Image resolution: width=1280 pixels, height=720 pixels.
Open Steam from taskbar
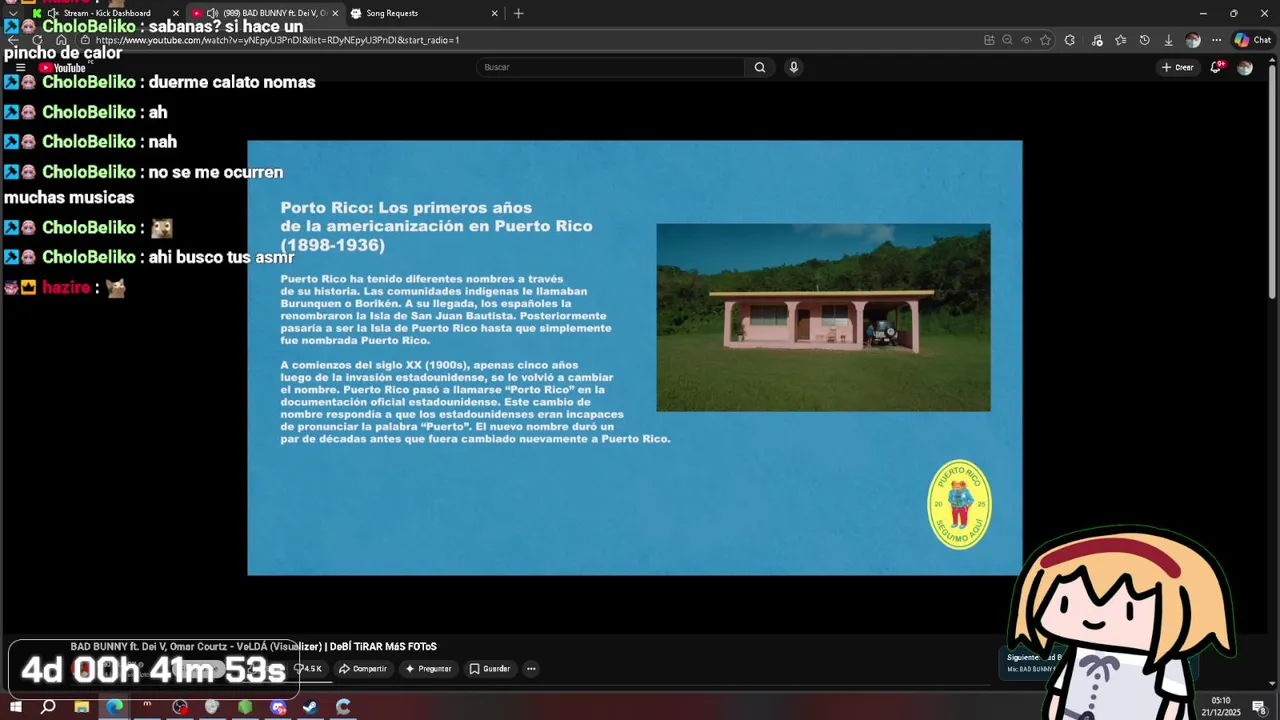pyautogui.click(x=310, y=707)
